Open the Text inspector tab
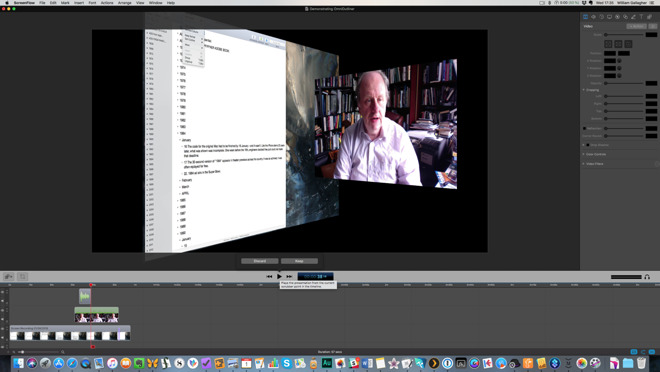The height and width of the screenshot is (372, 660). click(x=641, y=17)
